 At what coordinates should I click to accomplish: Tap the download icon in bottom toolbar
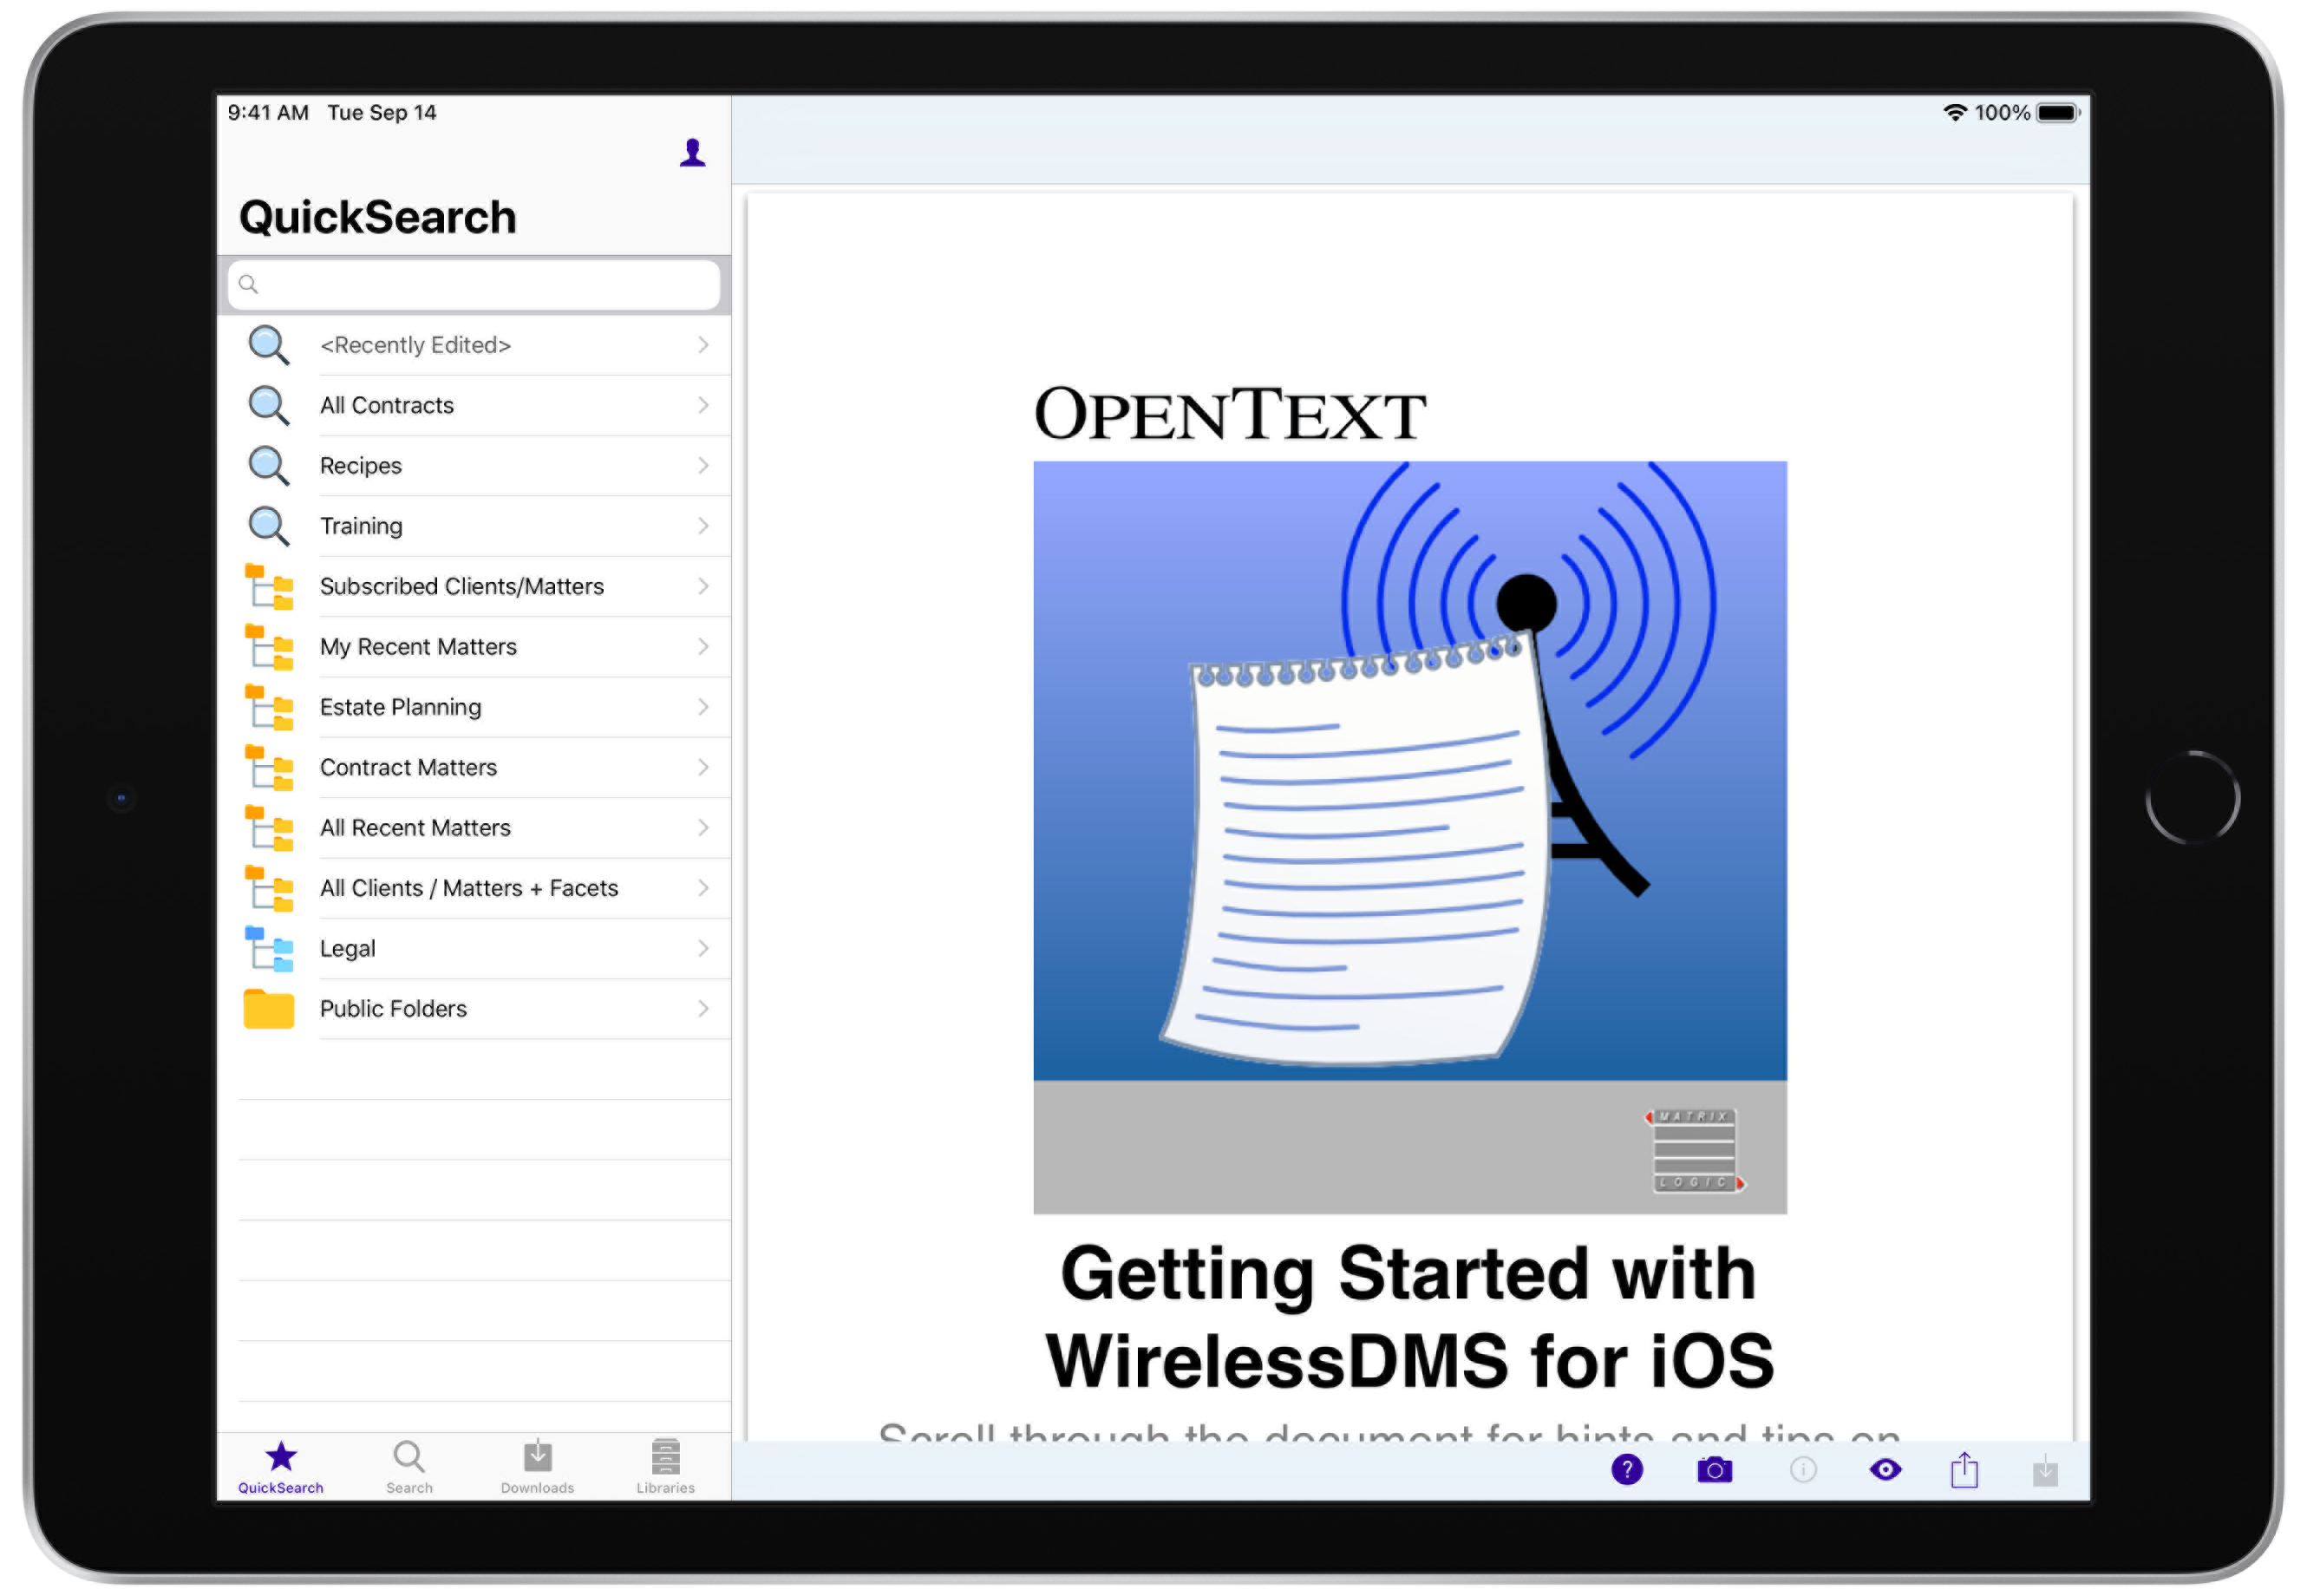click(x=2046, y=1472)
